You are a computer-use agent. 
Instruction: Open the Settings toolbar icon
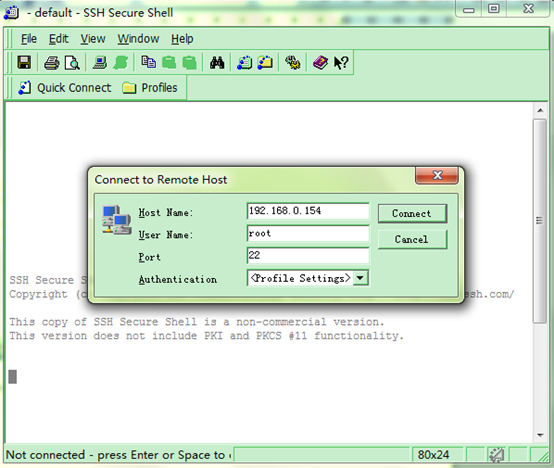click(x=293, y=63)
